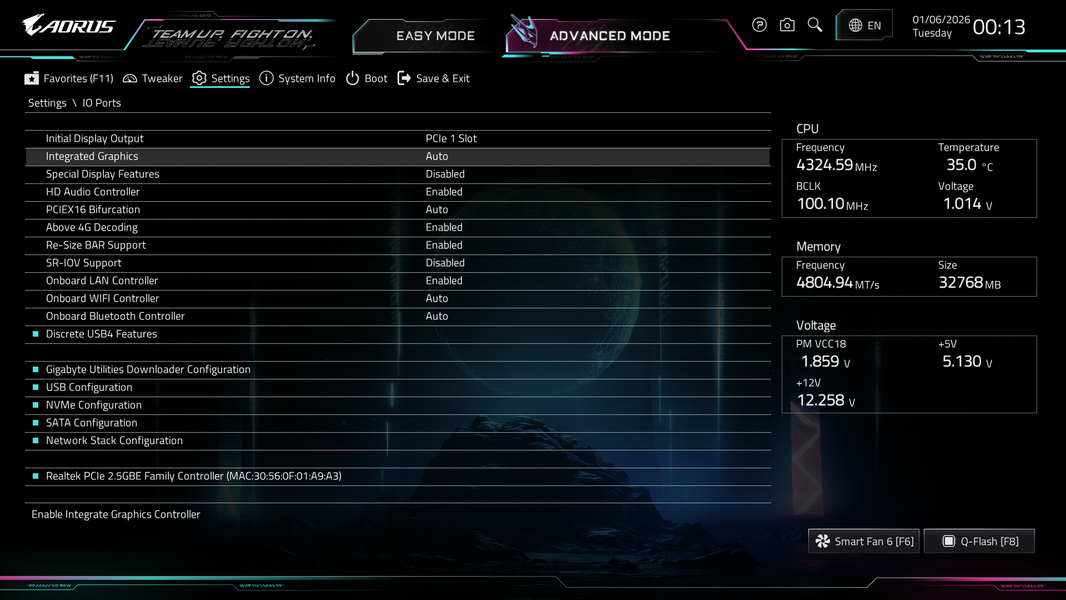Image resolution: width=1066 pixels, height=600 pixels.
Task: Click the AORUS logo
Action: click(68, 26)
